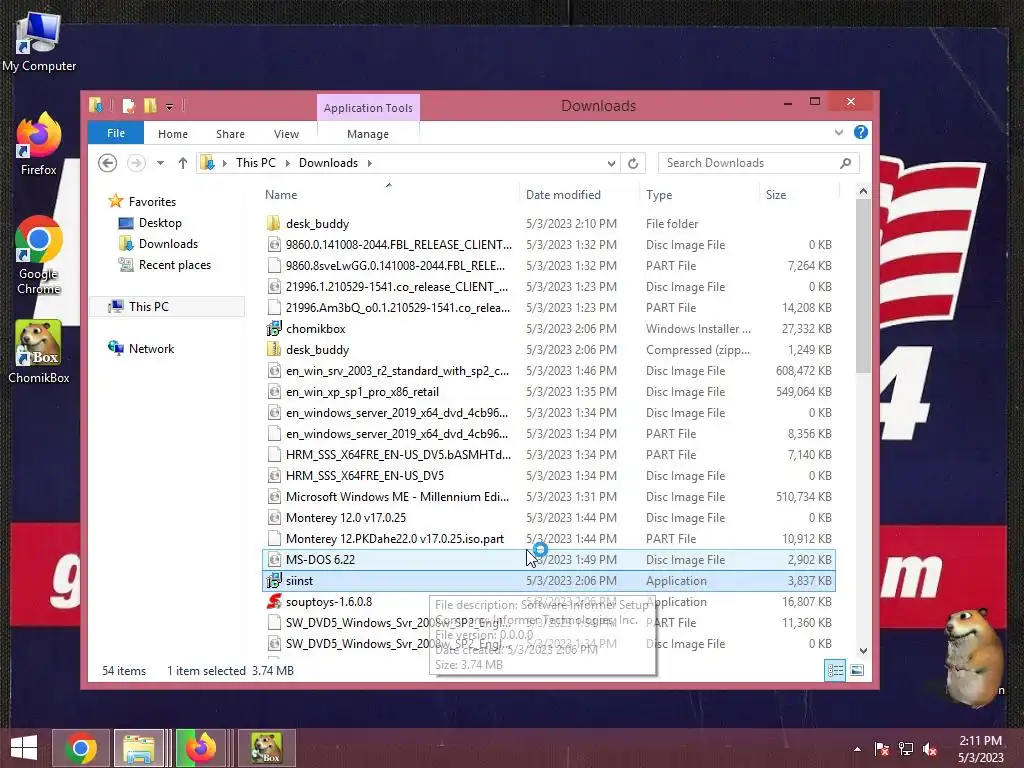Image resolution: width=1024 pixels, height=768 pixels.
Task: Open the File tab
Action: [x=116, y=133]
